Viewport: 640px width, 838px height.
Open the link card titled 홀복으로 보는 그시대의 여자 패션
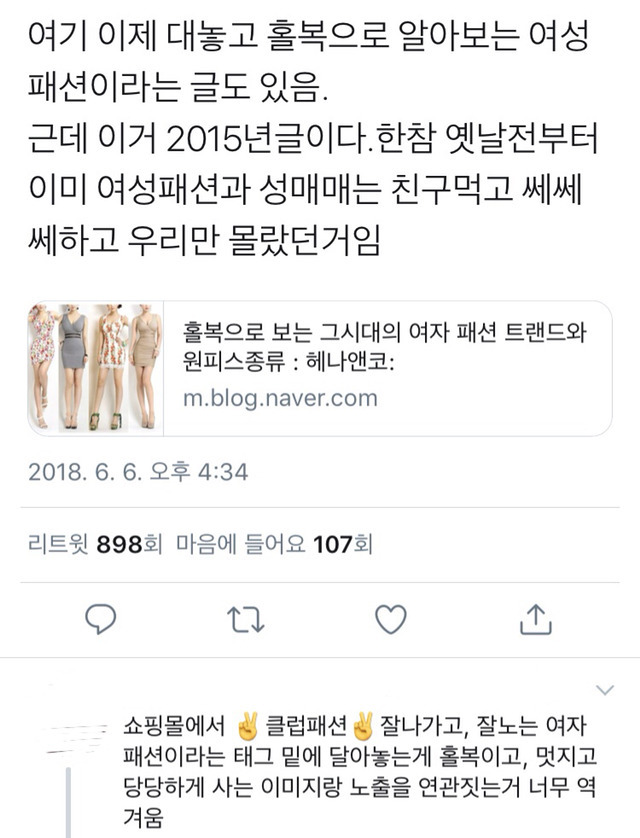click(319, 368)
